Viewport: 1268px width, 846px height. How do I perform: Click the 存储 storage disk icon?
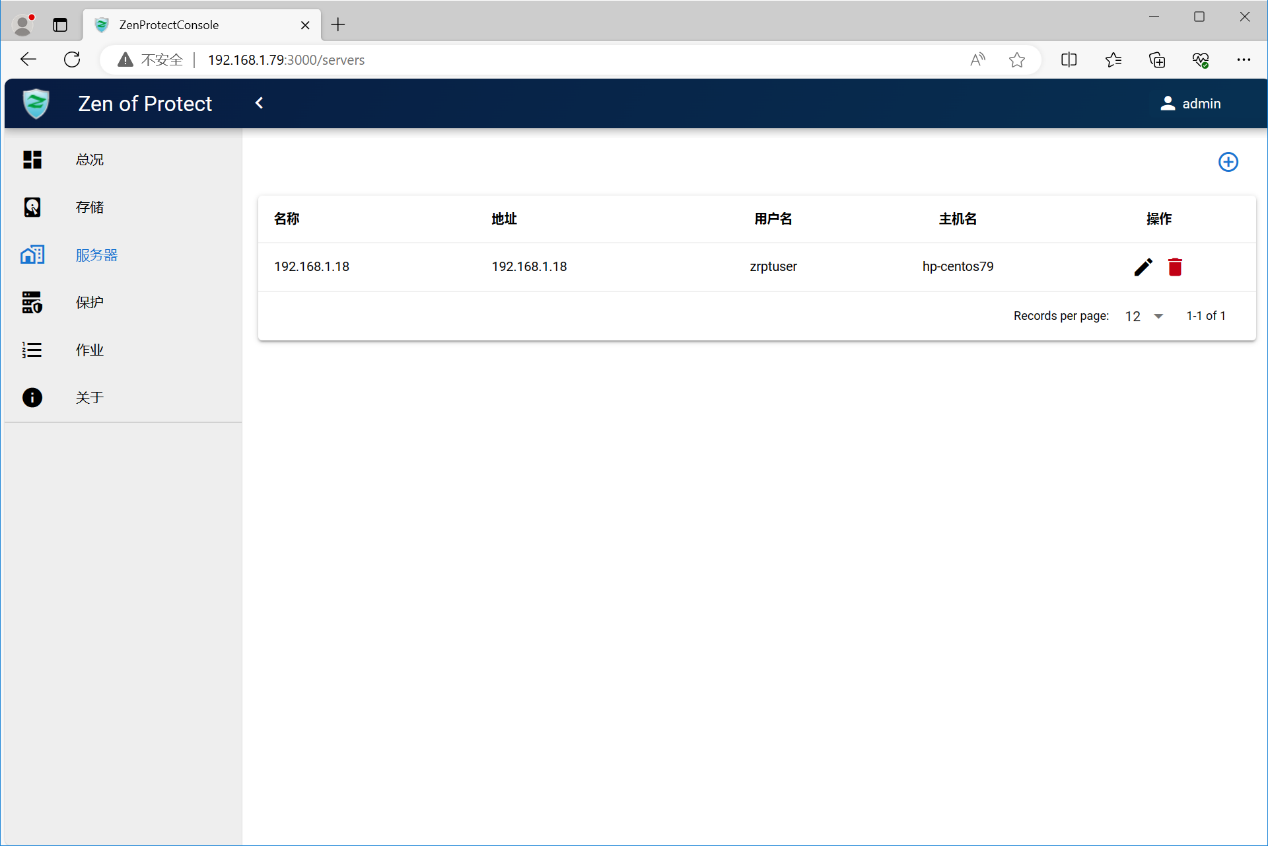coord(33,207)
